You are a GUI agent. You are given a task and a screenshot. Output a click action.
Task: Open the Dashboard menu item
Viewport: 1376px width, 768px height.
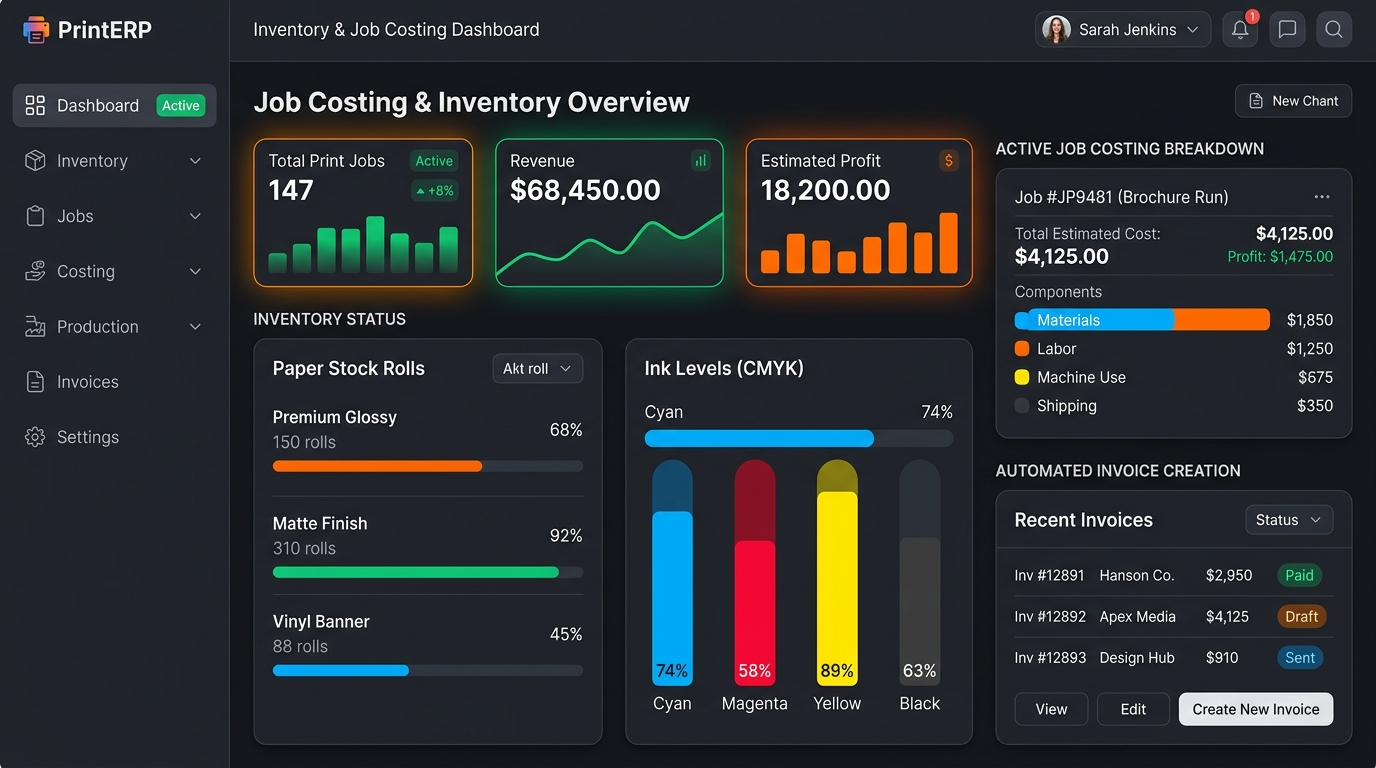tap(115, 106)
